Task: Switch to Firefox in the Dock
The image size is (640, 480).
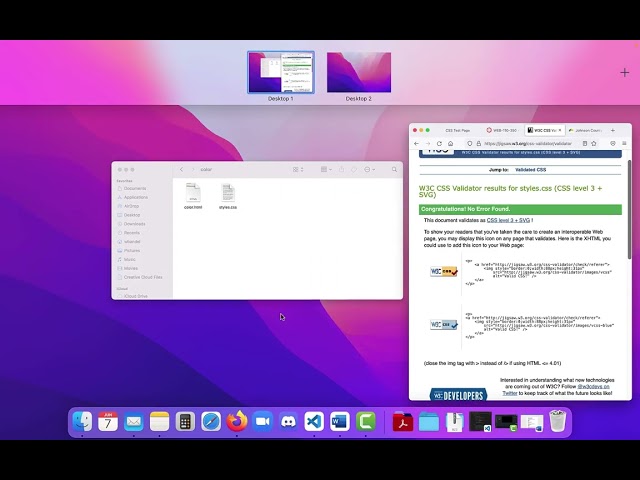Action: coord(237,421)
